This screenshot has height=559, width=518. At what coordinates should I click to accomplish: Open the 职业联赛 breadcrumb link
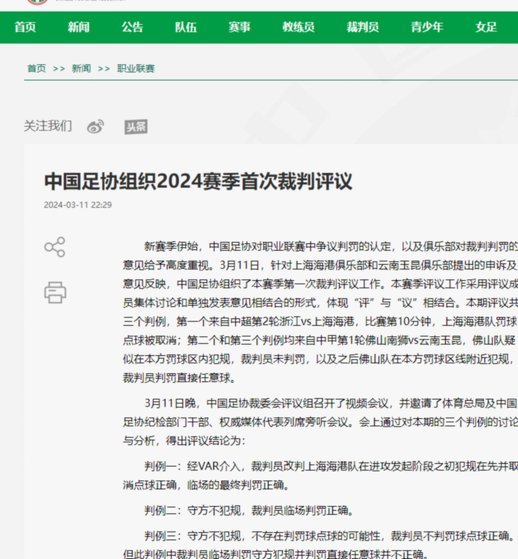click(x=136, y=68)
